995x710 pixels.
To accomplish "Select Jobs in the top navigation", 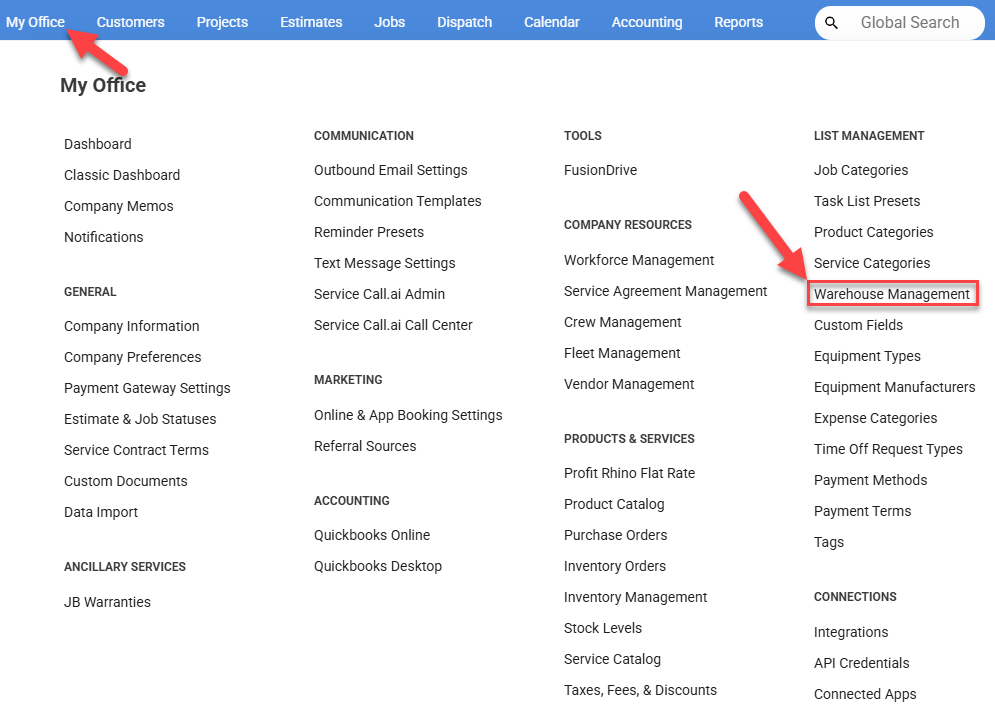I will pos(389,22).
